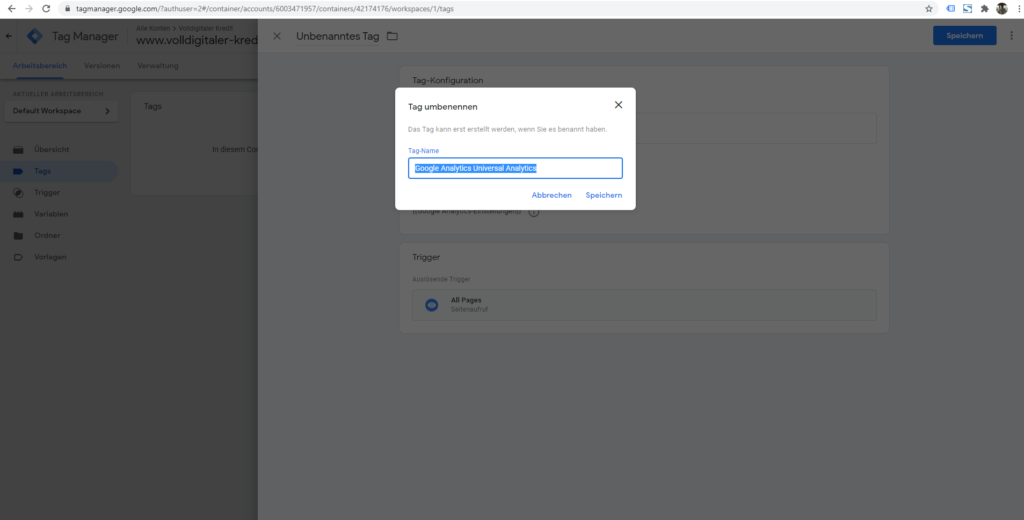Close the Tag umbenennen dialog
Viewport: 1024px width, 520px height.
point(618,105)
